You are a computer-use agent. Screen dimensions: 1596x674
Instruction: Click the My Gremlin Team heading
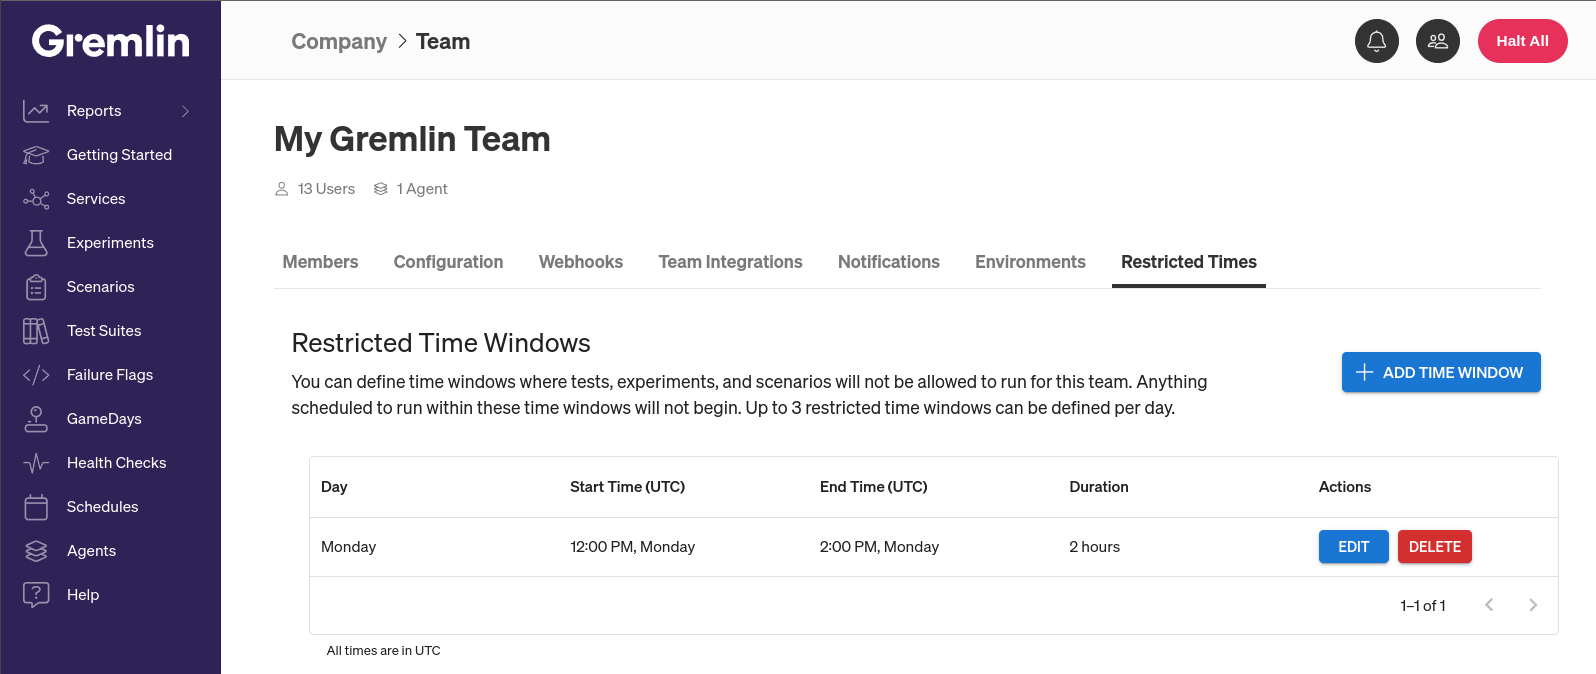point(412,139)
